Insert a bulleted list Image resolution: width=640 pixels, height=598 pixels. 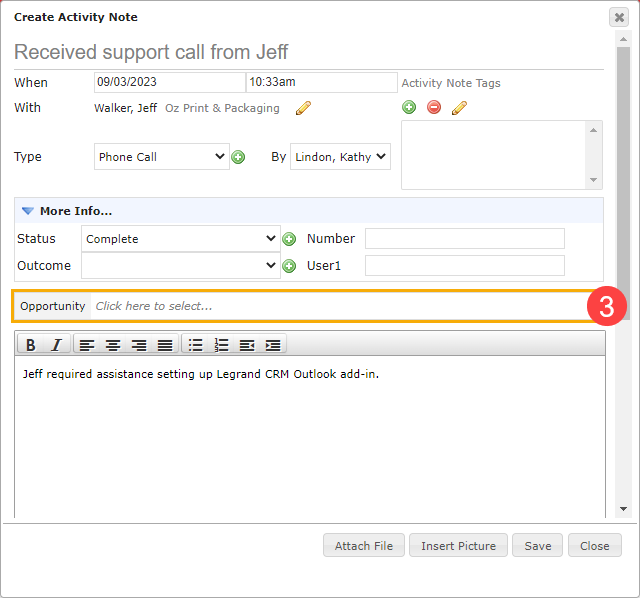click(196, 345)
